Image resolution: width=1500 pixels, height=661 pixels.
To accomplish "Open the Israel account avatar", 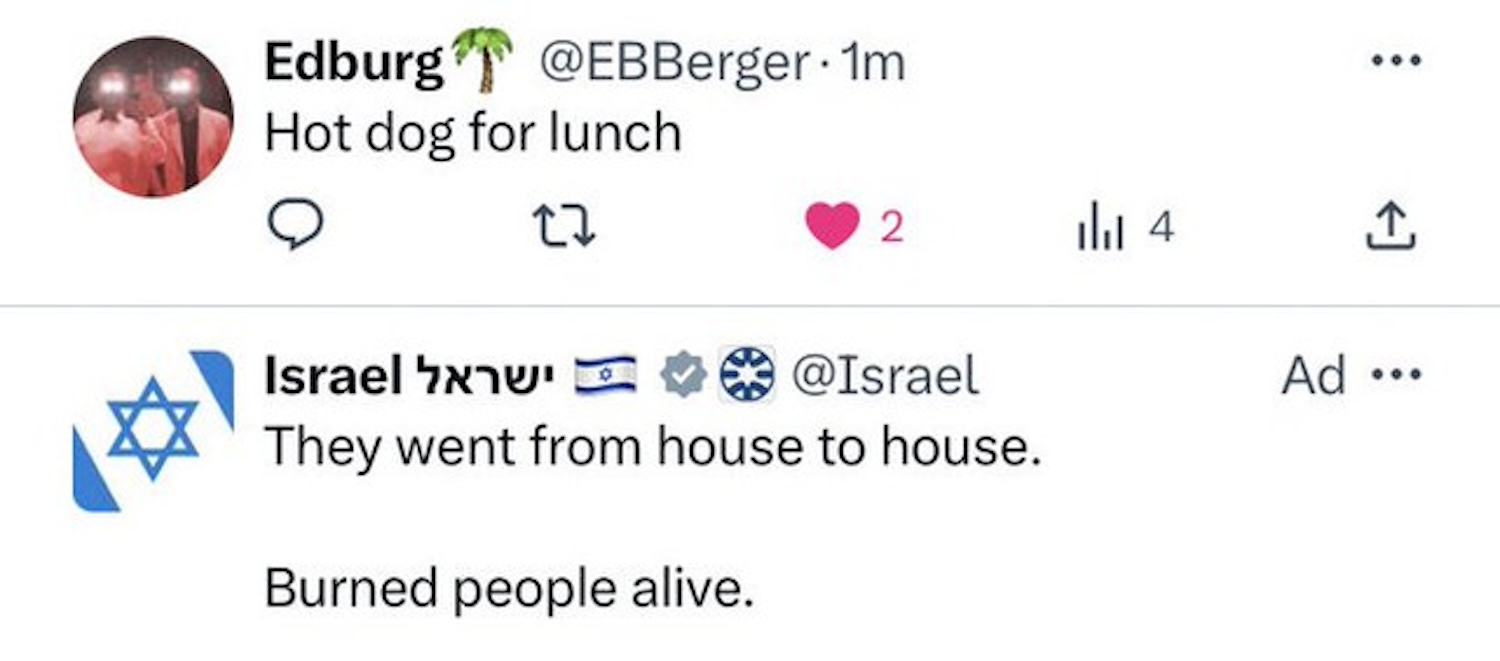I will pos(153,432).
